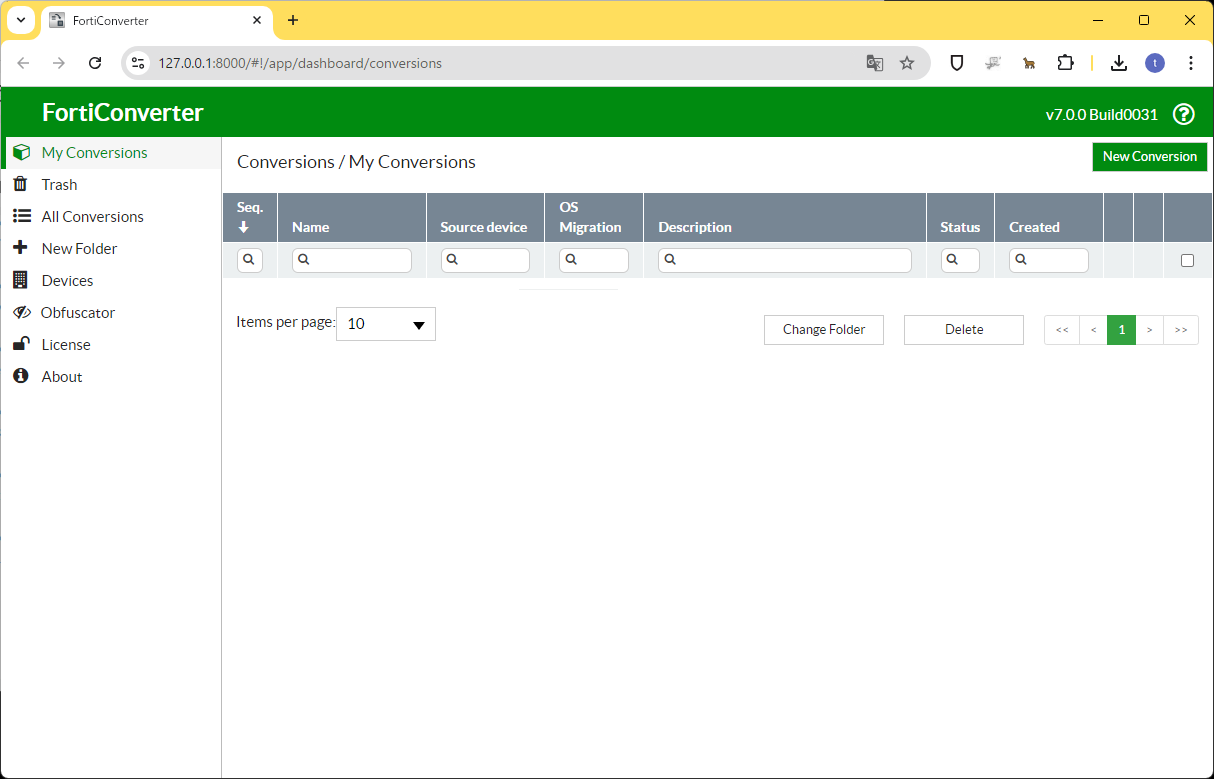Viewport: 1214px width, 779px height.
Task: Open the Chrome three-dot menu
Action: pos(1191,63)
